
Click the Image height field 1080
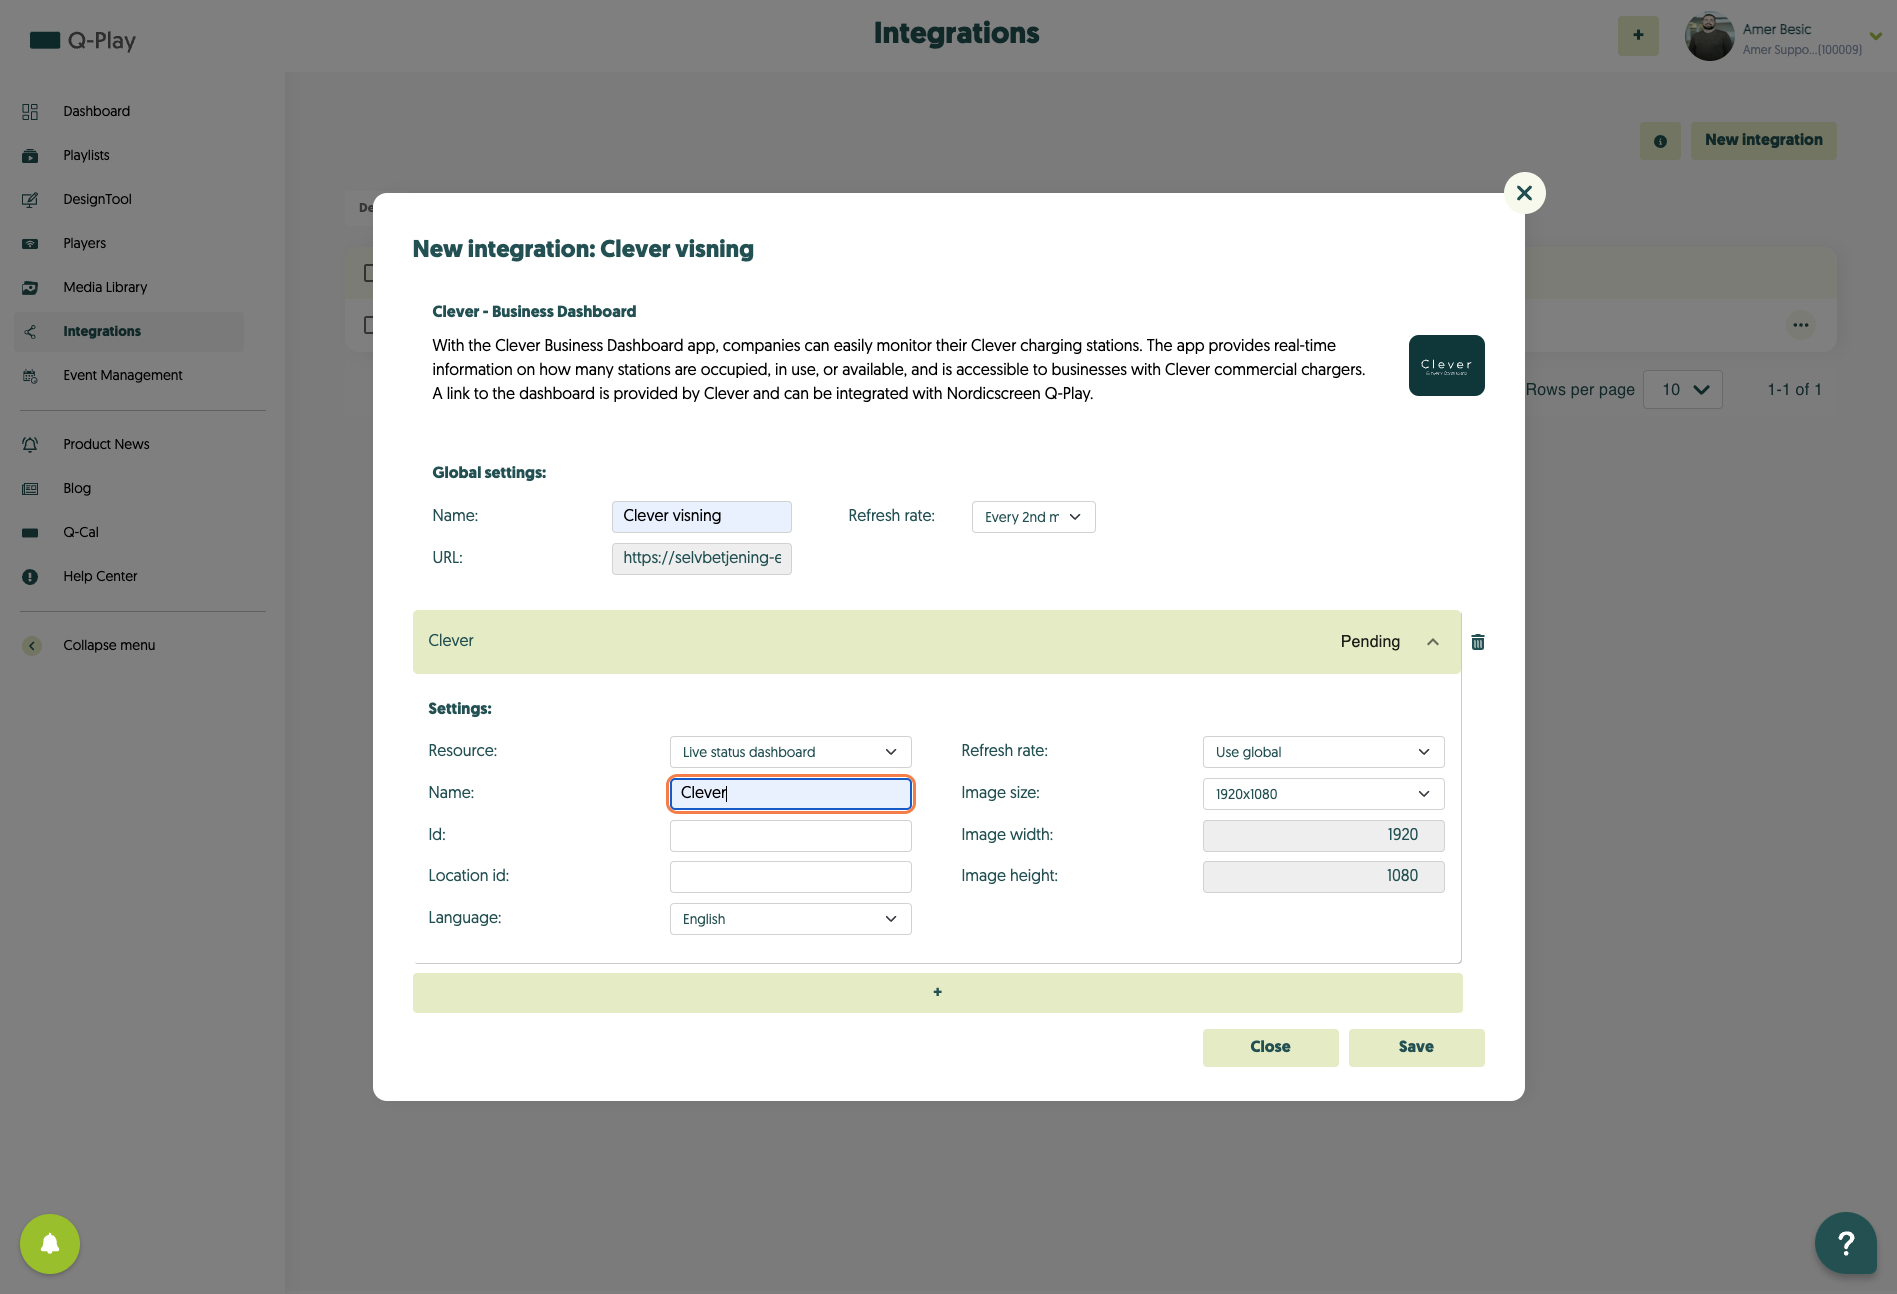(1323, 876)
